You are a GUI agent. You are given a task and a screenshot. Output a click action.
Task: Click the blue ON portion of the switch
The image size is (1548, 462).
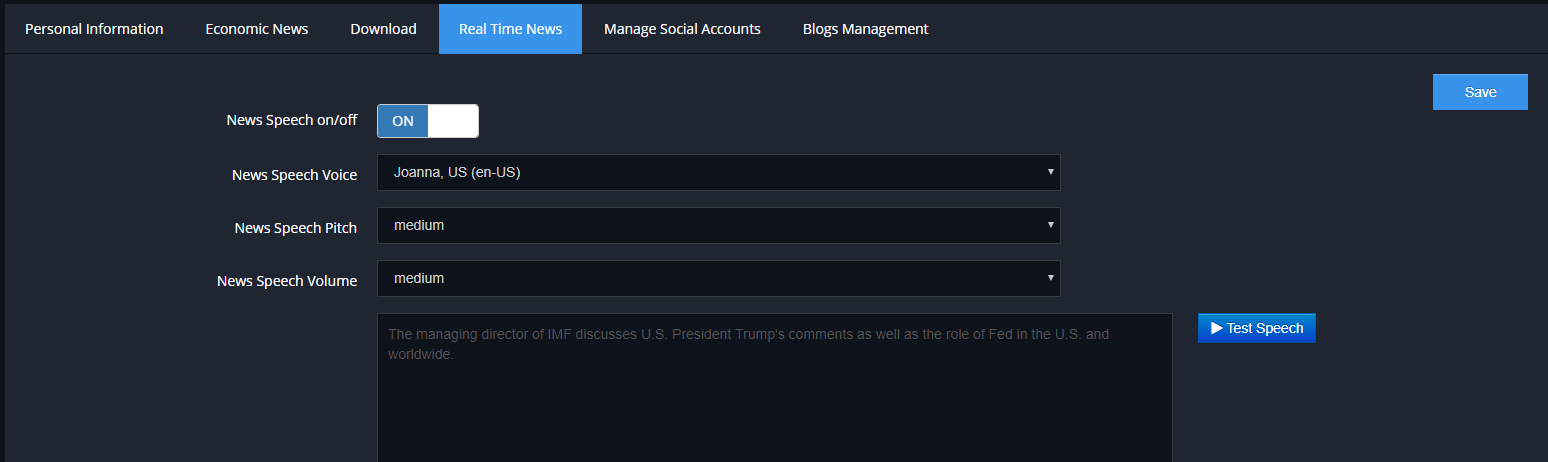point(403,121)
